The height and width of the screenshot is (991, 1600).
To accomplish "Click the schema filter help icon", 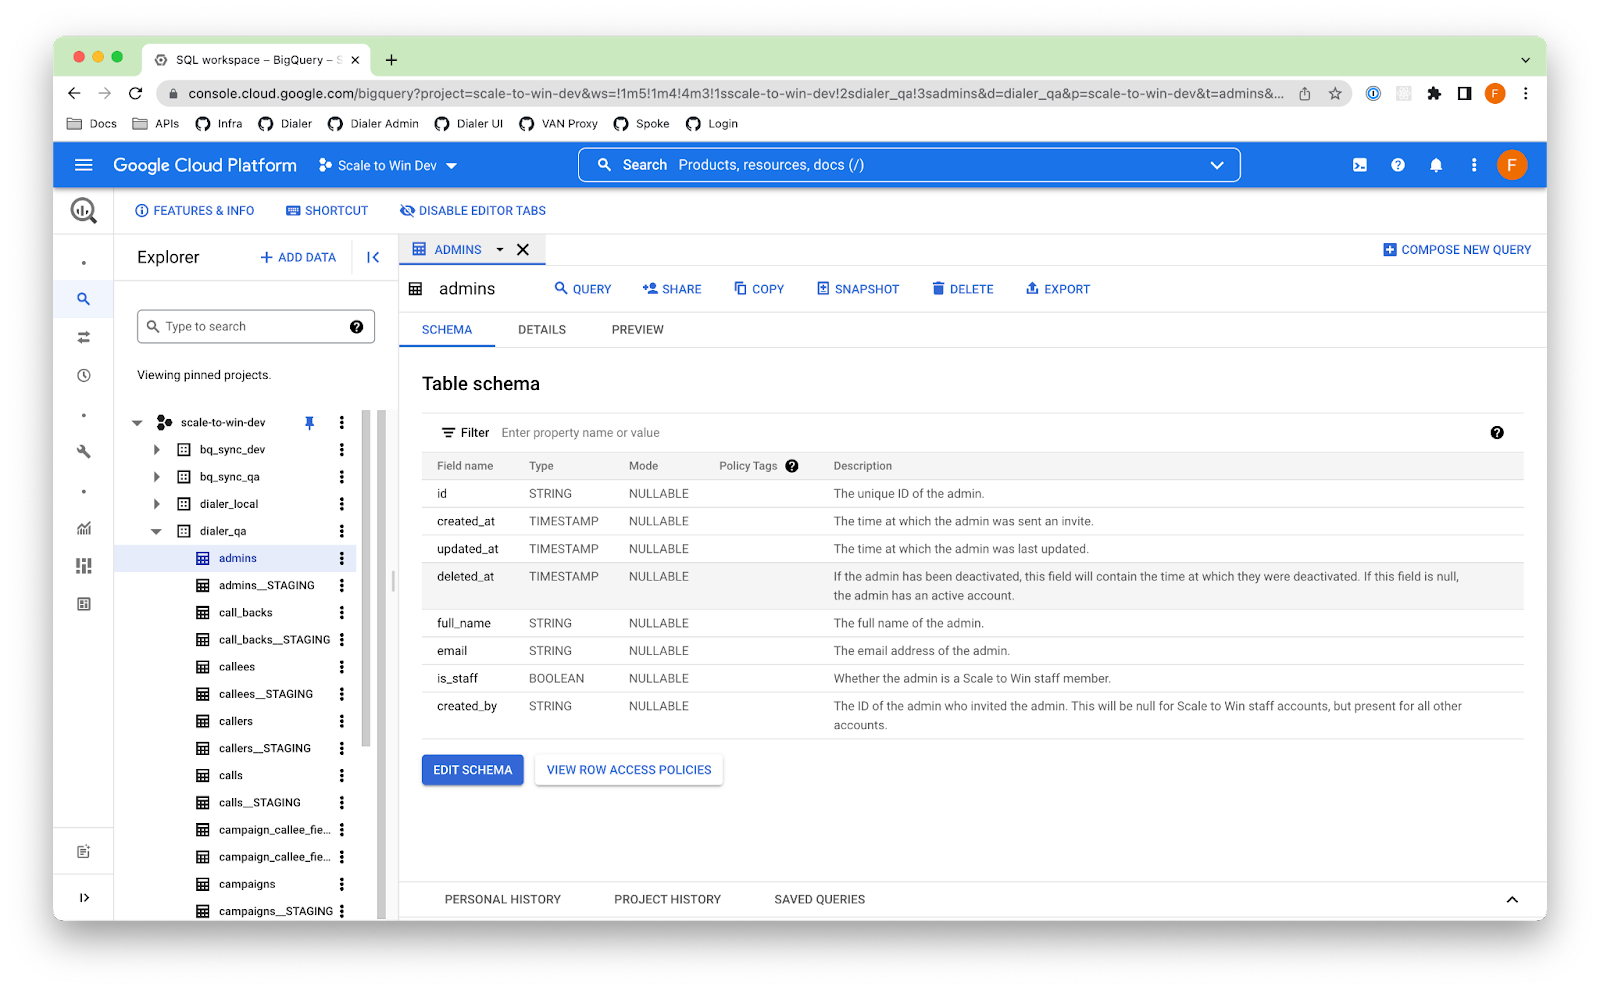I will pos(1497,433).
